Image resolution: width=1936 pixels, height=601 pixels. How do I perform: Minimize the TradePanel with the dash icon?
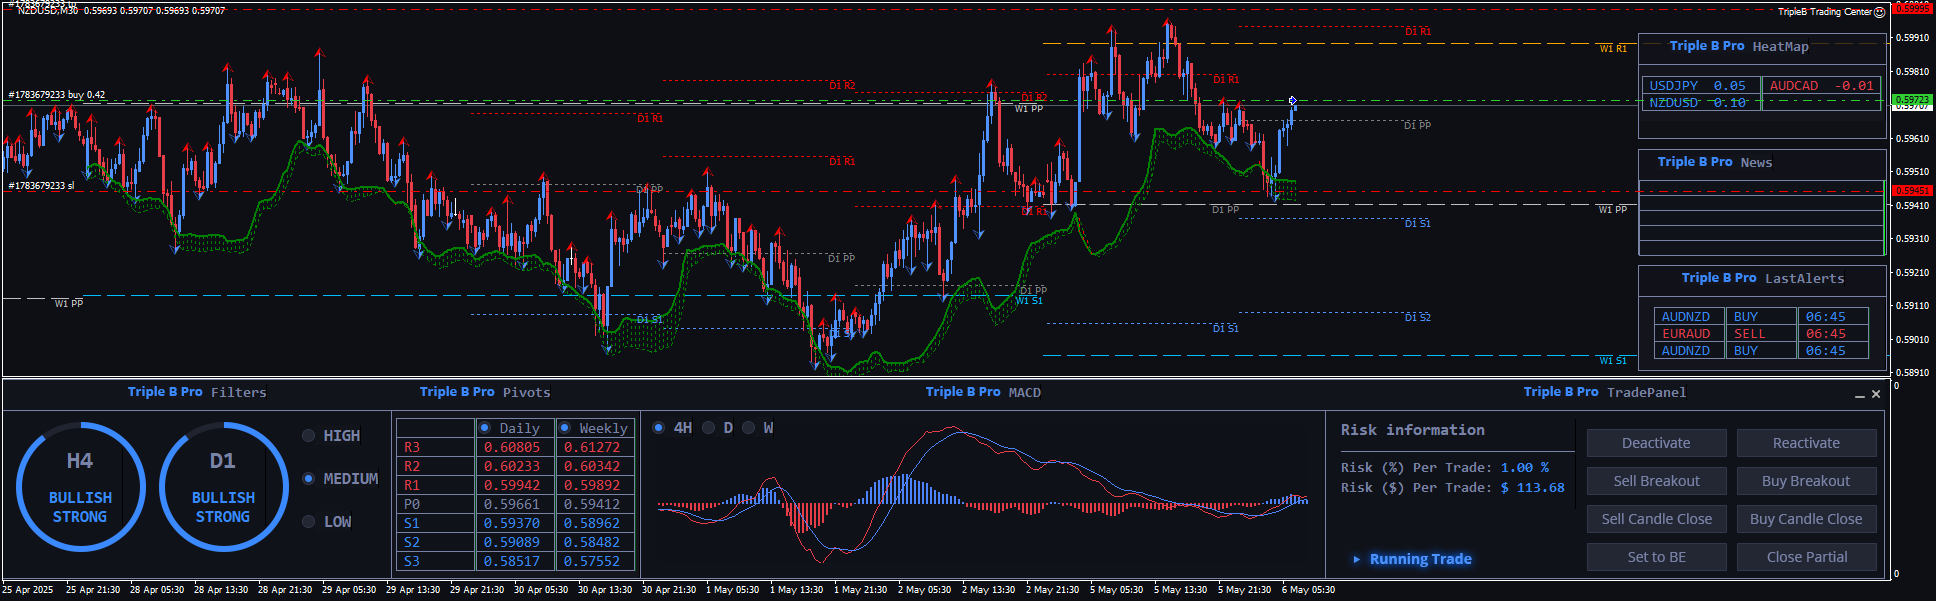(x=1860, y=395)
